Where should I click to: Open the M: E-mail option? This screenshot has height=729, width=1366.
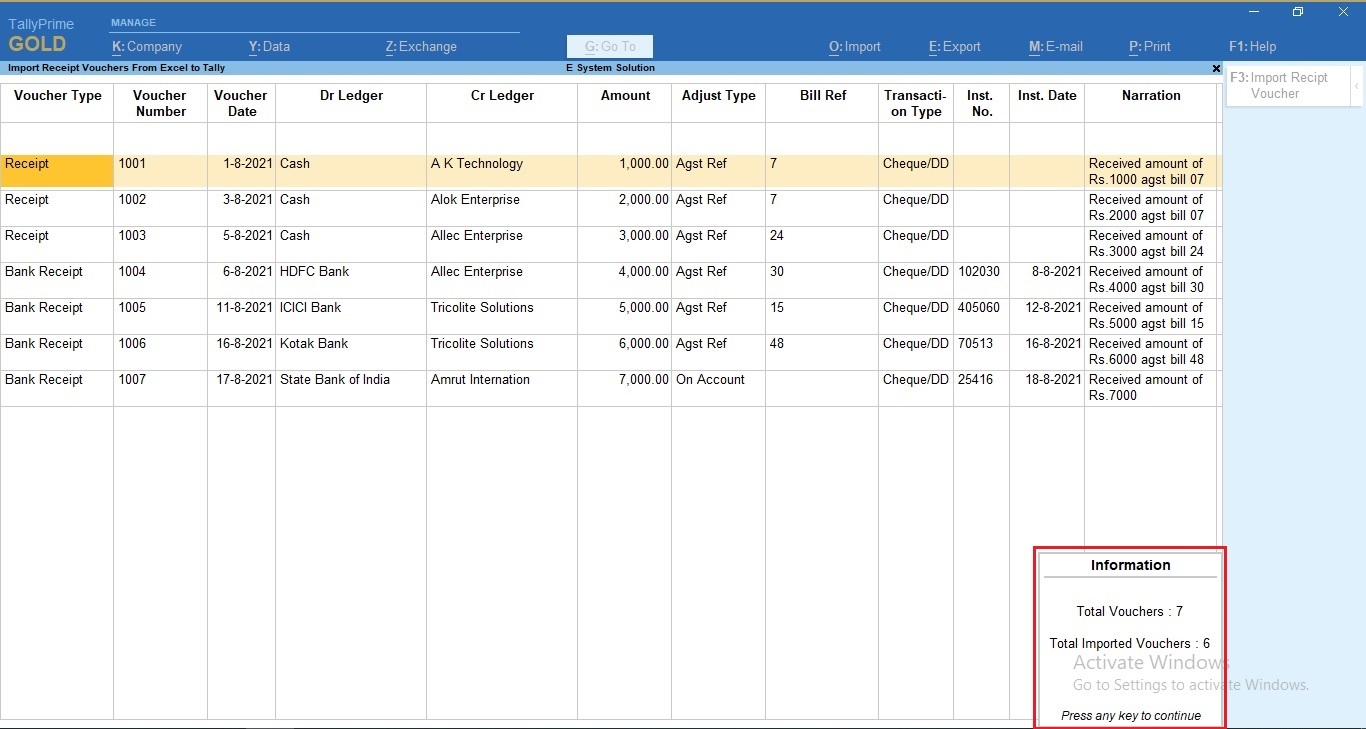[x=1053, y=46]
